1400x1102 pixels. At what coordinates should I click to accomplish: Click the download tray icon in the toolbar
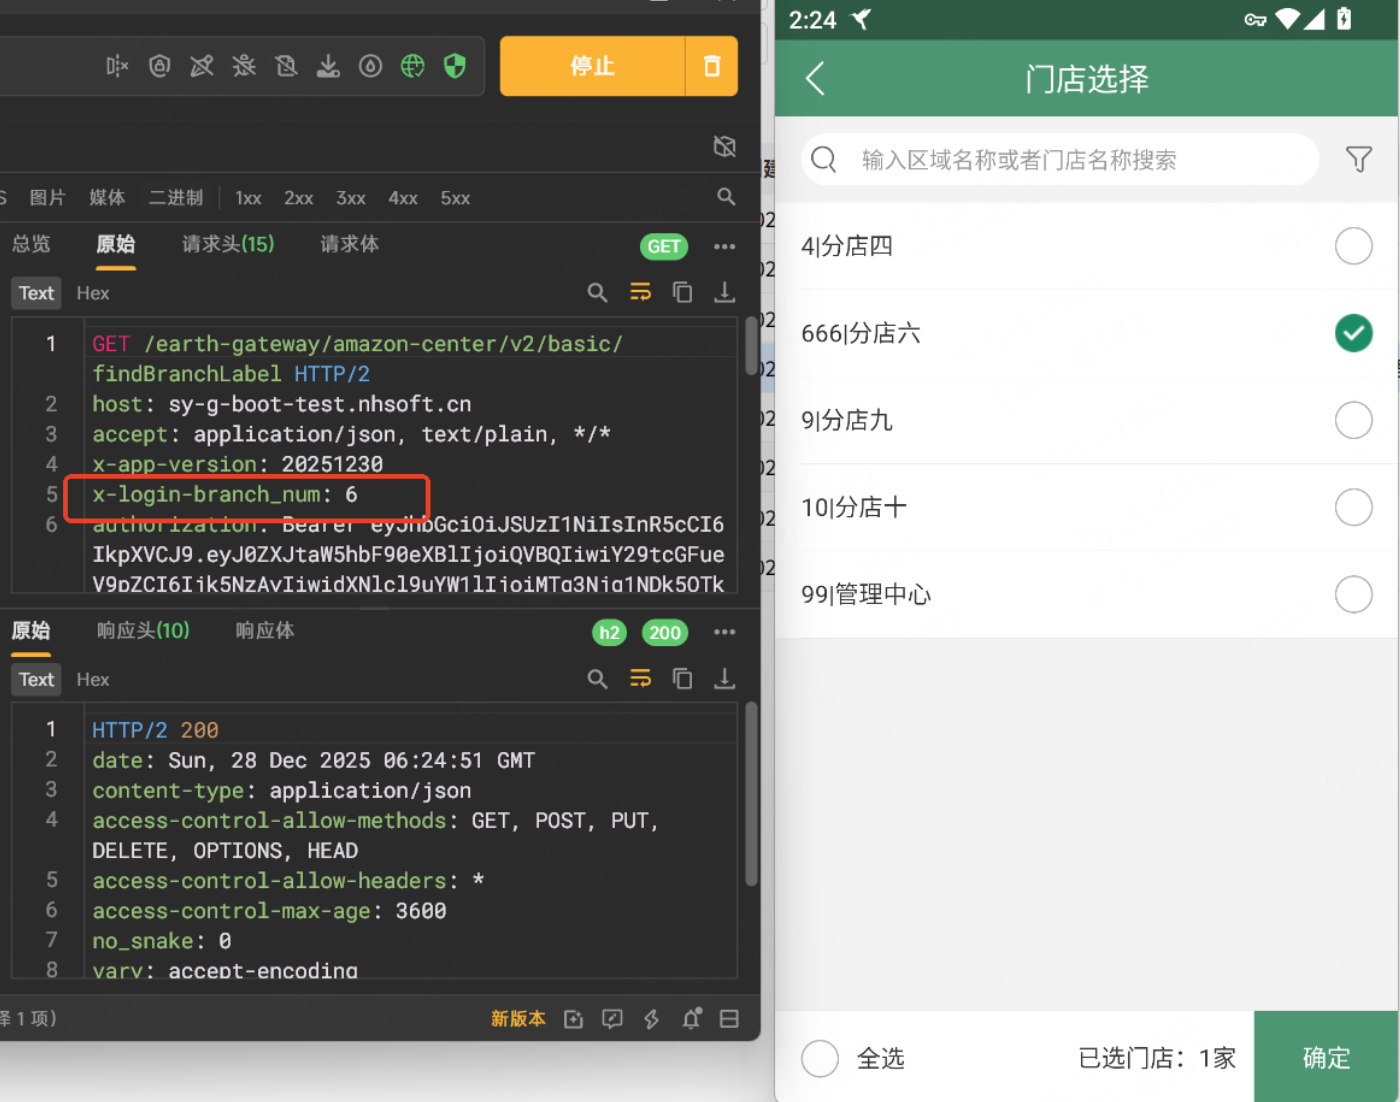pyautogui.click(x=328, y=66)
